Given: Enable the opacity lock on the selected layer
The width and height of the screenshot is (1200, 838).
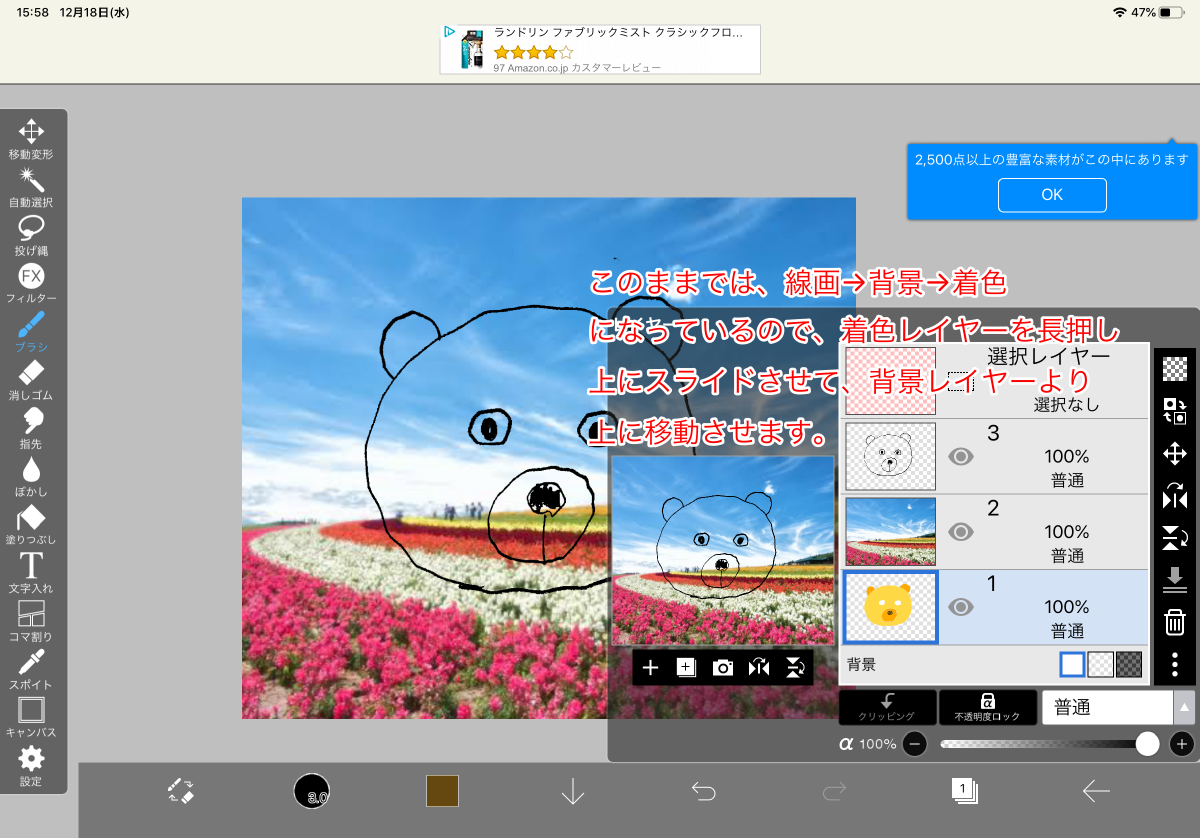Looking at the screenshot, I should pyautogui.click(x=987, y=707).
